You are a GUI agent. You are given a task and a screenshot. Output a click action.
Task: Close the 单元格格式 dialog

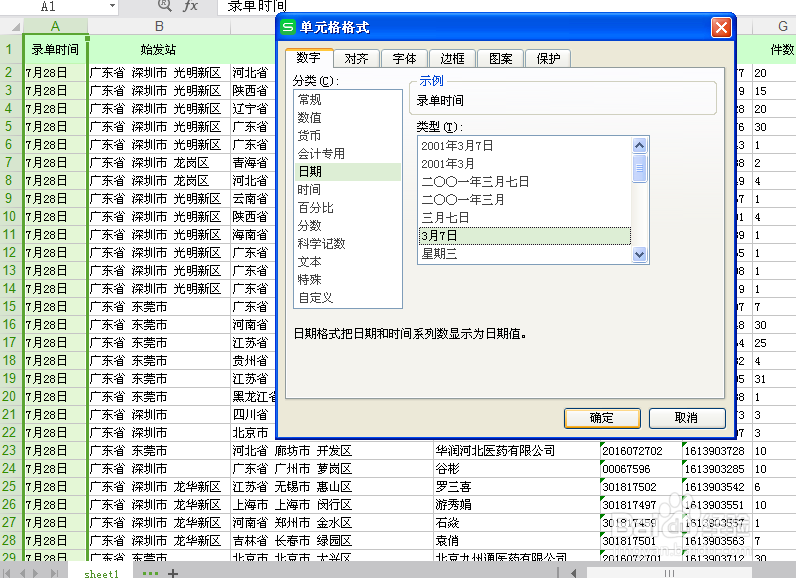pos(721,27)
